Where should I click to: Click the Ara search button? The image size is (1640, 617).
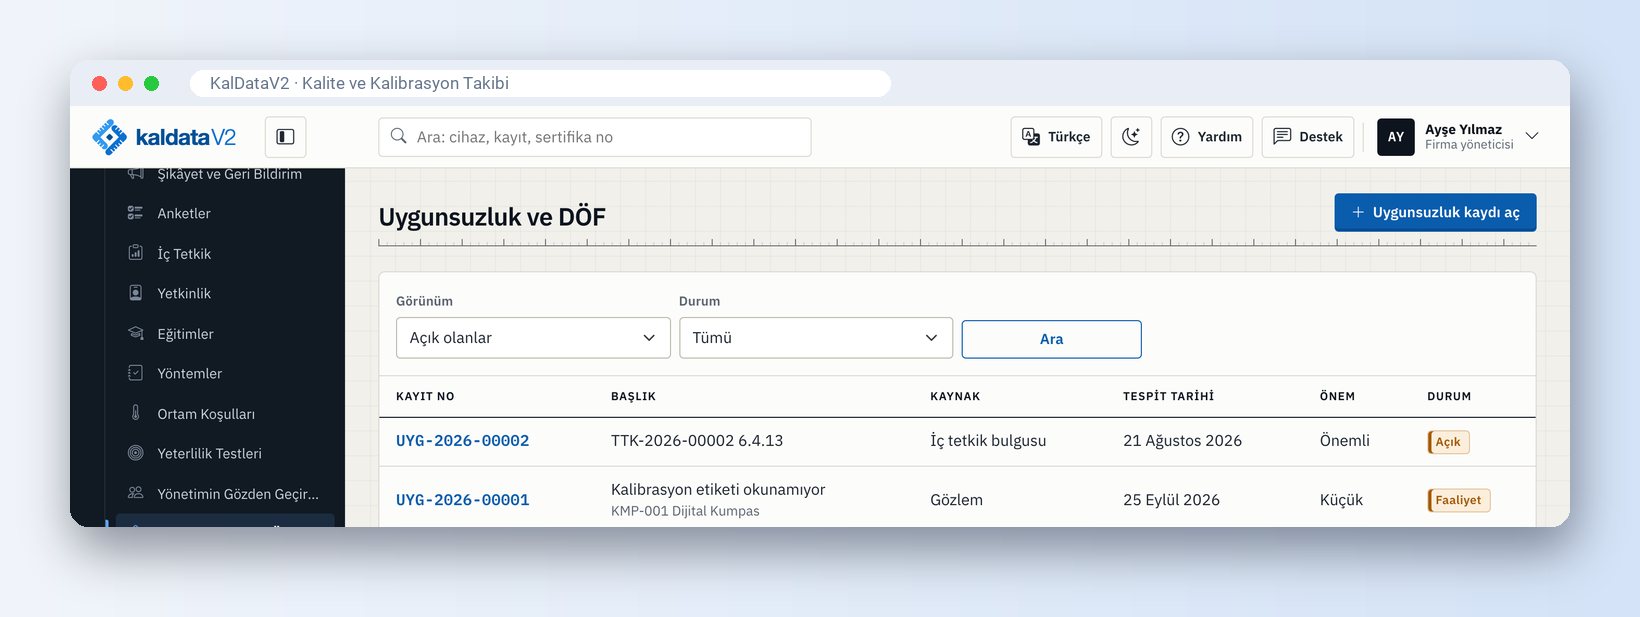click(1051, 339)
